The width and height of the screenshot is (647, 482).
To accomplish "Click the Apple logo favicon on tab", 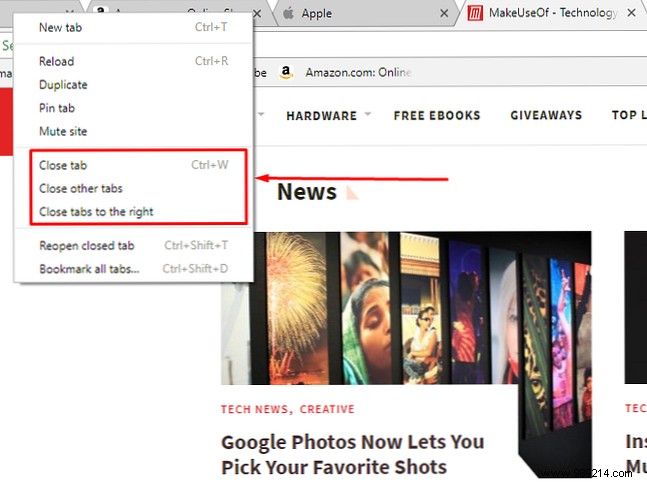I will tap(289, 14).
